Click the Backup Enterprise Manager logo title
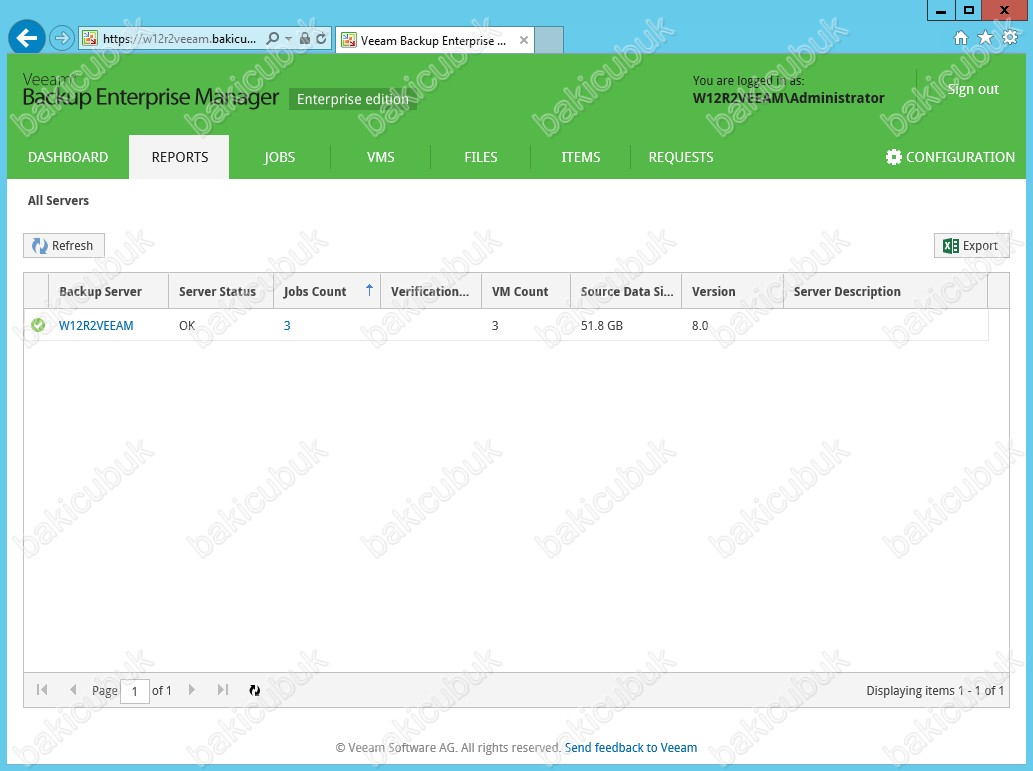Viewport: 1033px width, 771px height. point(151,97)
